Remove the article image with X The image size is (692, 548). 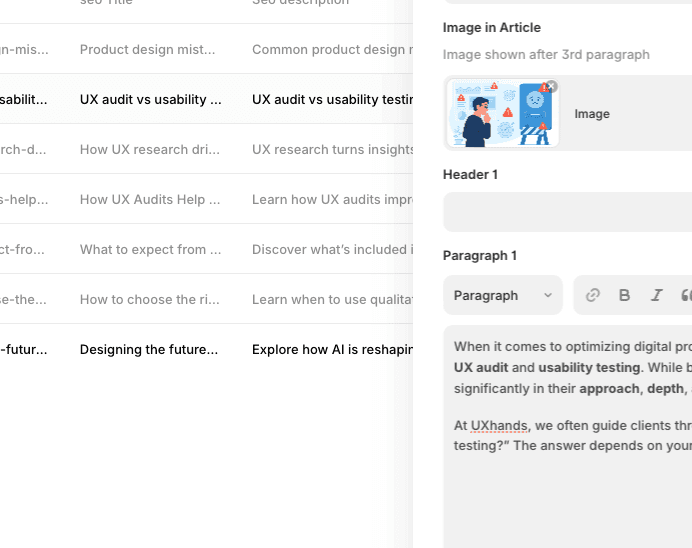click(x=551, y=87)
